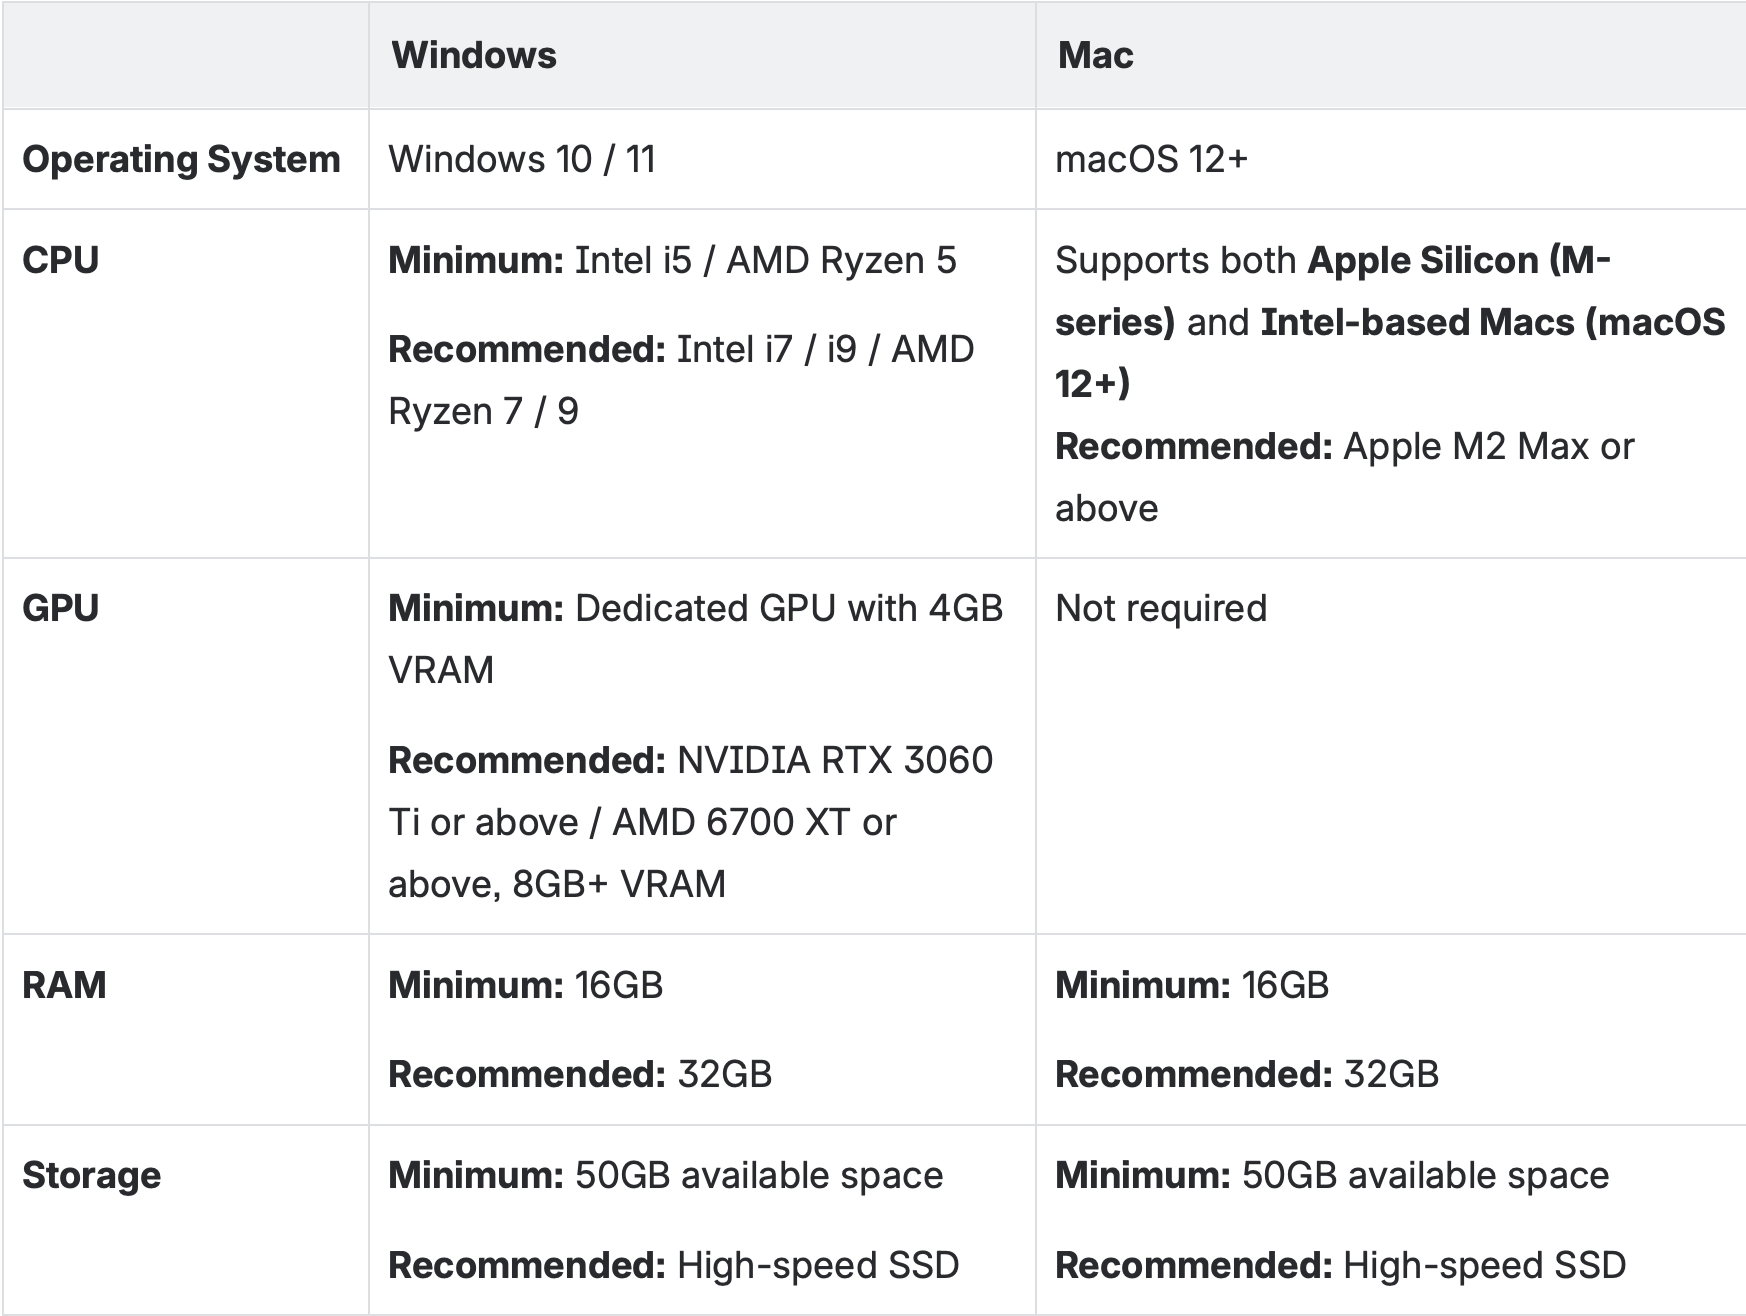Select the Mac column header

click(1095, 55)
